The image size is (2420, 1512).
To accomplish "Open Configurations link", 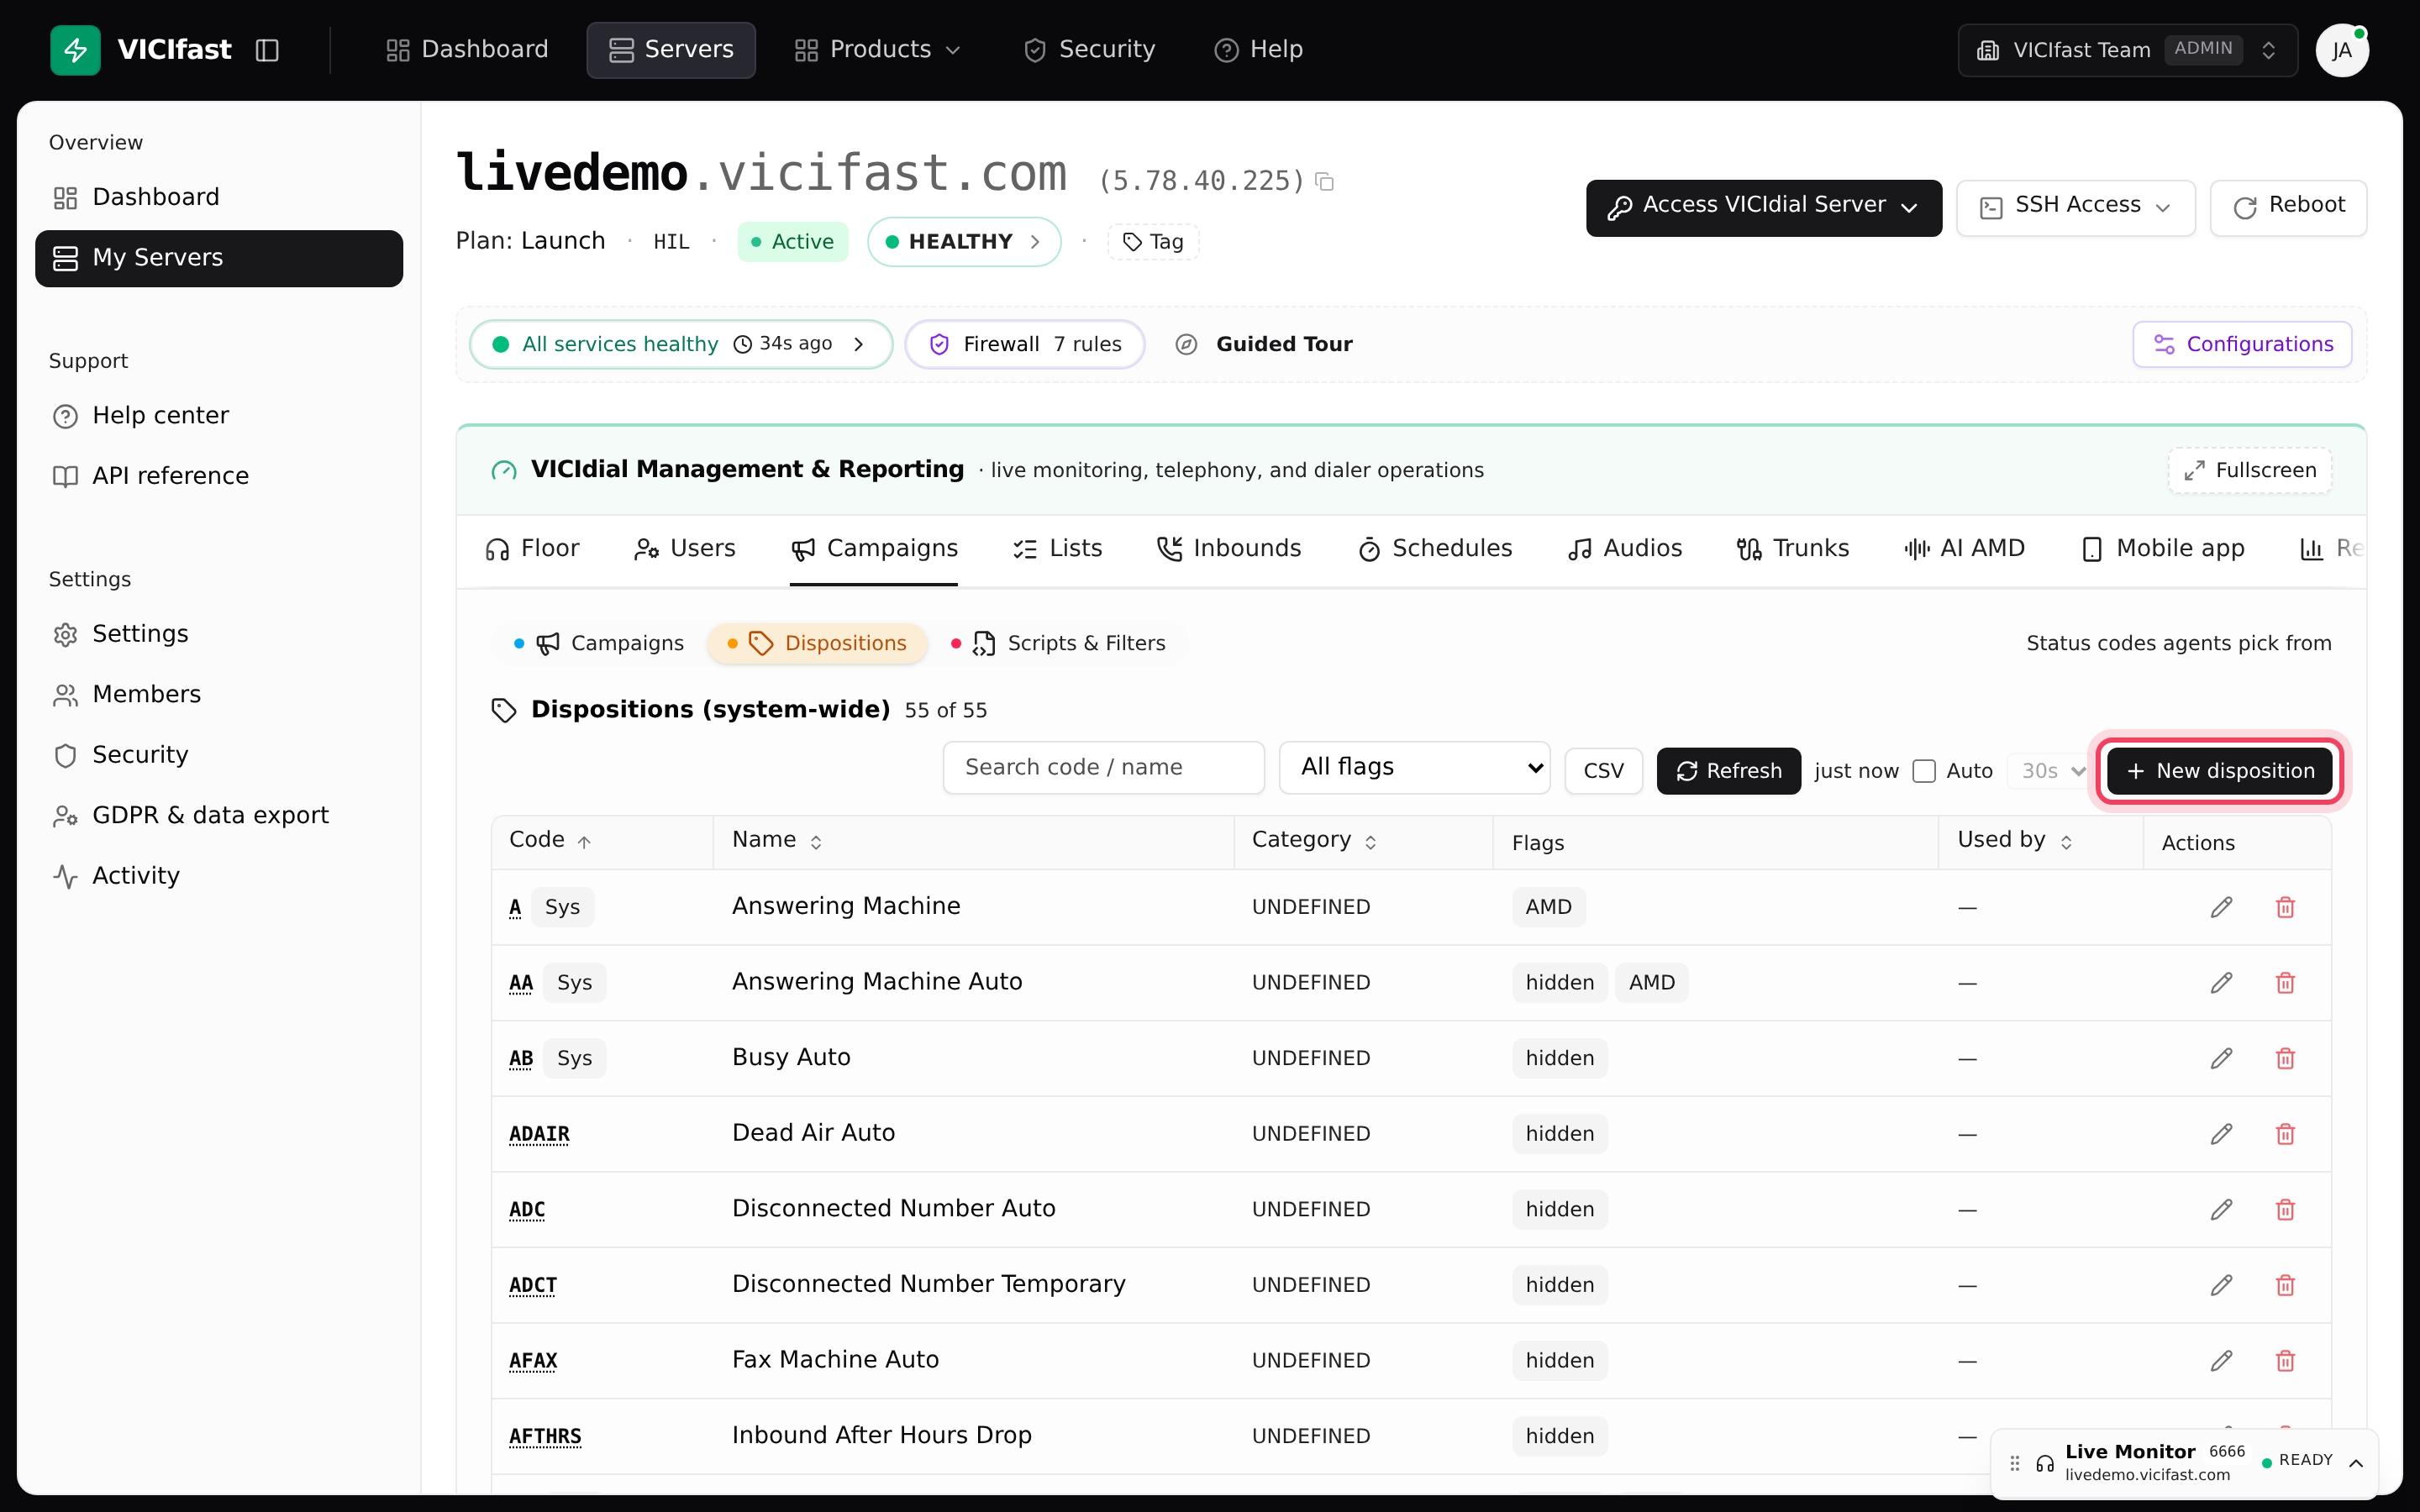I will 2242,344.
